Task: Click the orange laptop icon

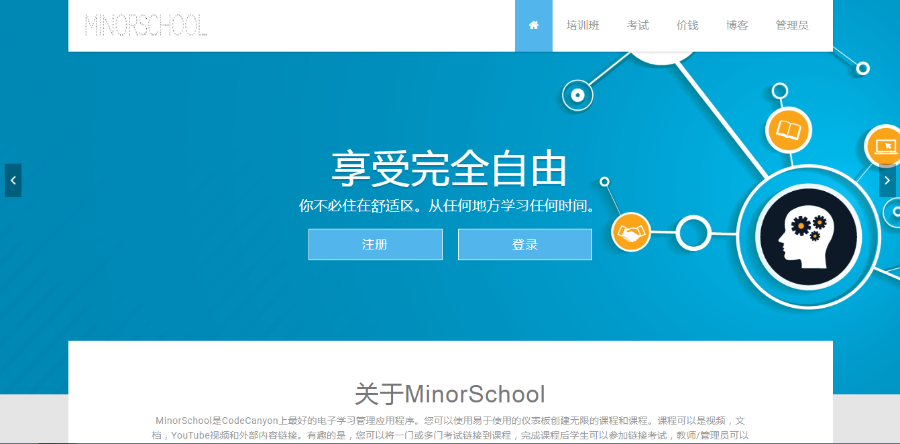Action: click(x=885, y=146)
